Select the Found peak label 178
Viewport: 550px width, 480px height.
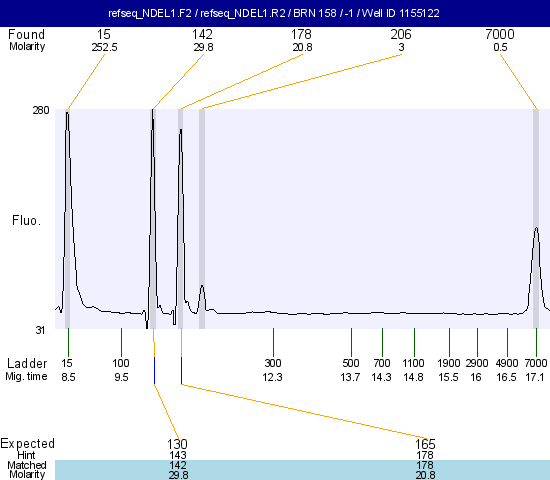click(x=301, y=34)
